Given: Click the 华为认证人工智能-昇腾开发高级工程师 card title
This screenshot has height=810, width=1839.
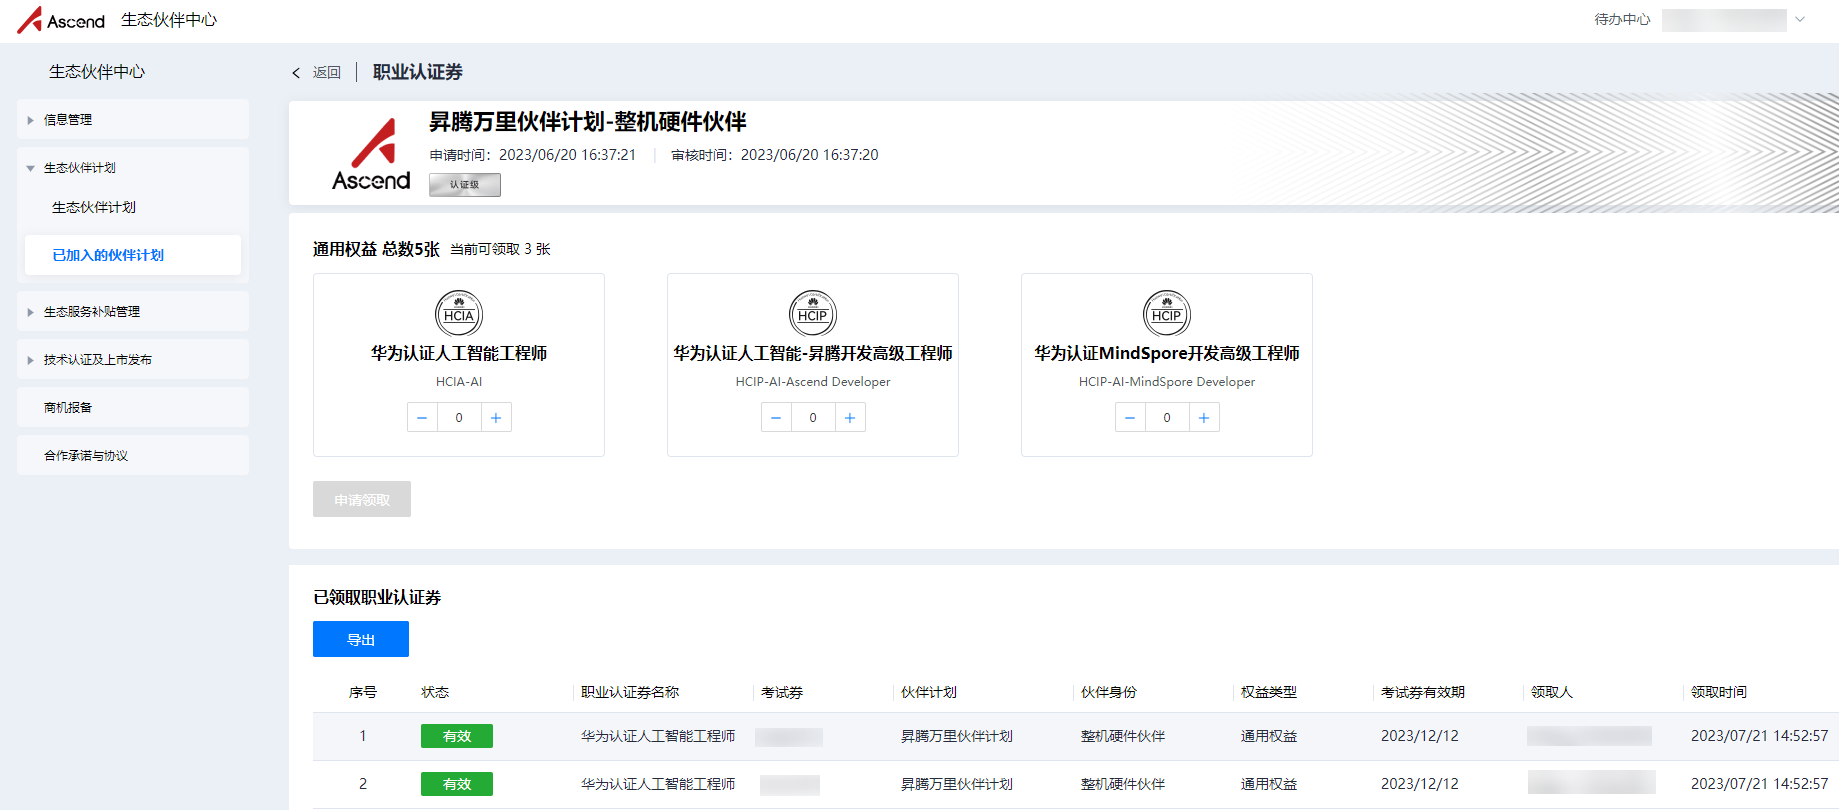Looking at the screenshot, I should 813,353.
